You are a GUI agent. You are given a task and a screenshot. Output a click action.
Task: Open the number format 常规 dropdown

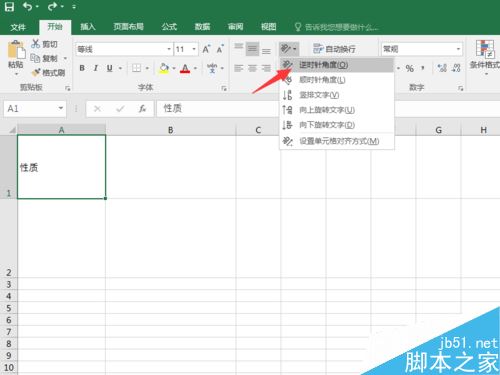pyautogui.click(x=458, y=49)
